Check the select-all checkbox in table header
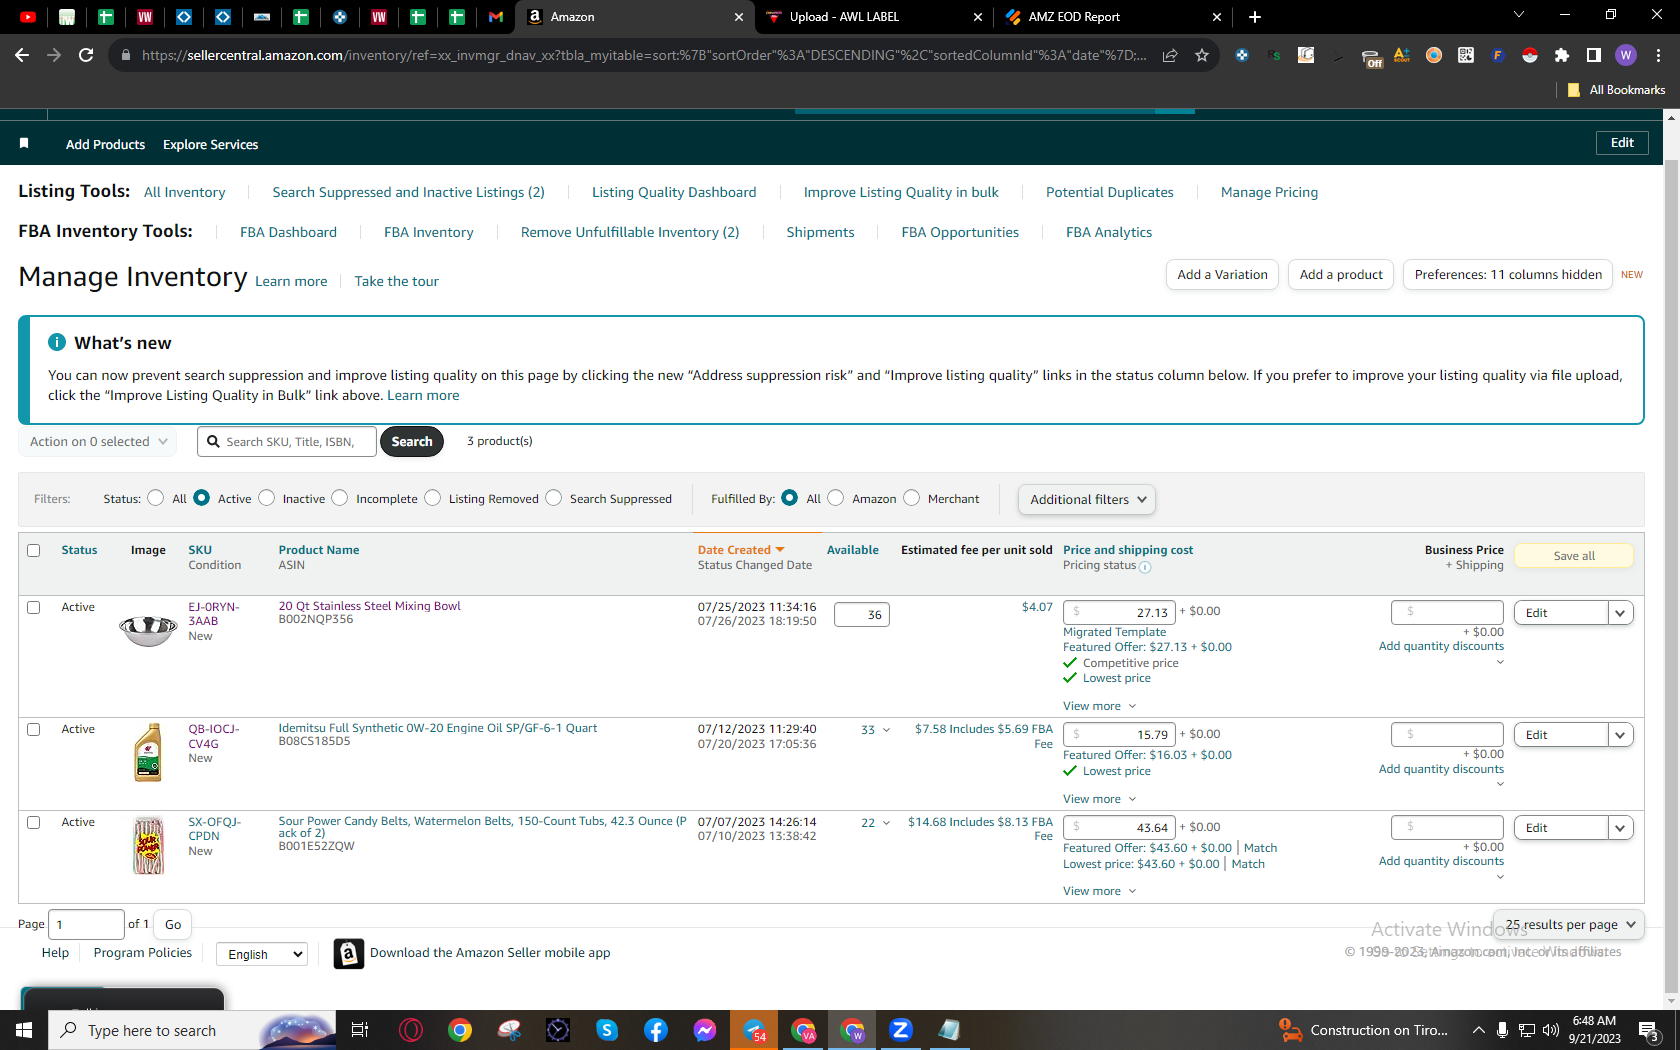This screenshot has height=1050, width=1680. [x=34, y=551]
